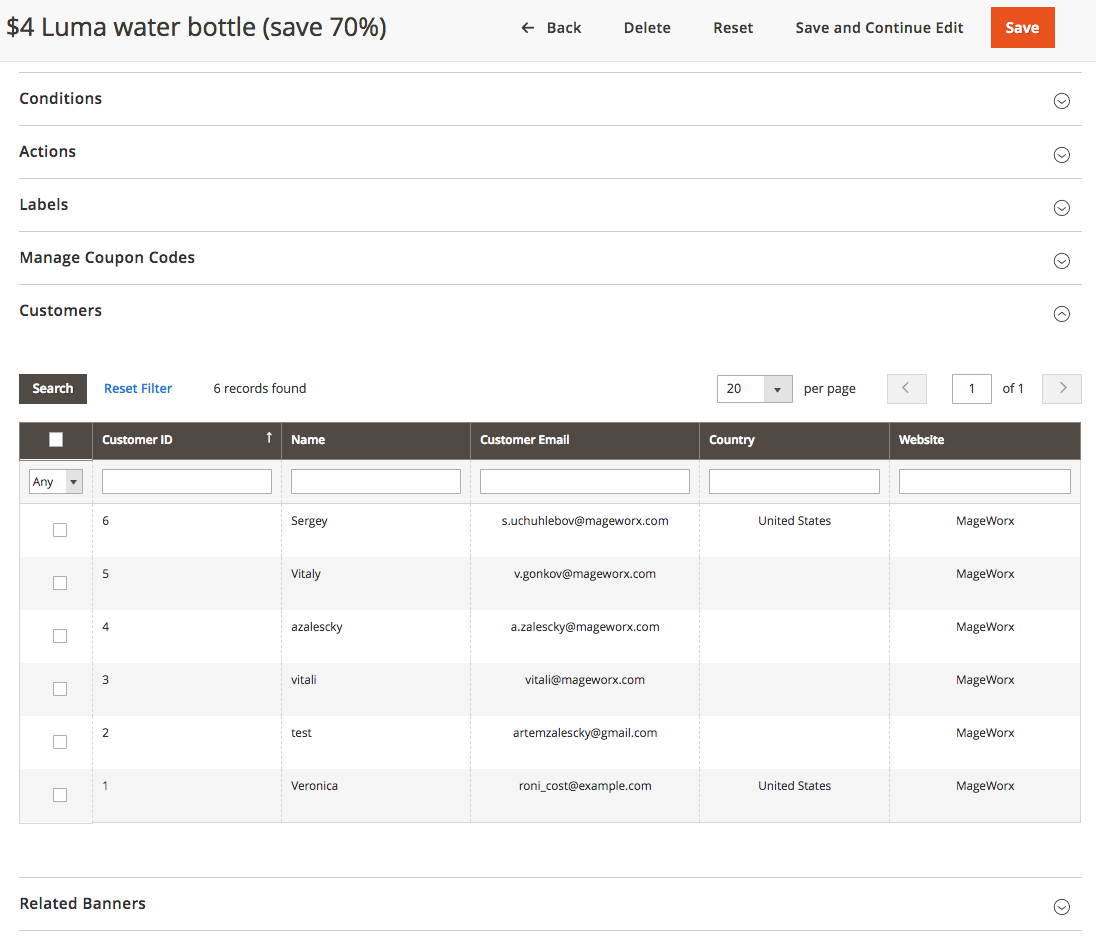The width and height of the screenshot is (1096, 942).
Task: Click the Search button above the grid
Action: point(53,389)
